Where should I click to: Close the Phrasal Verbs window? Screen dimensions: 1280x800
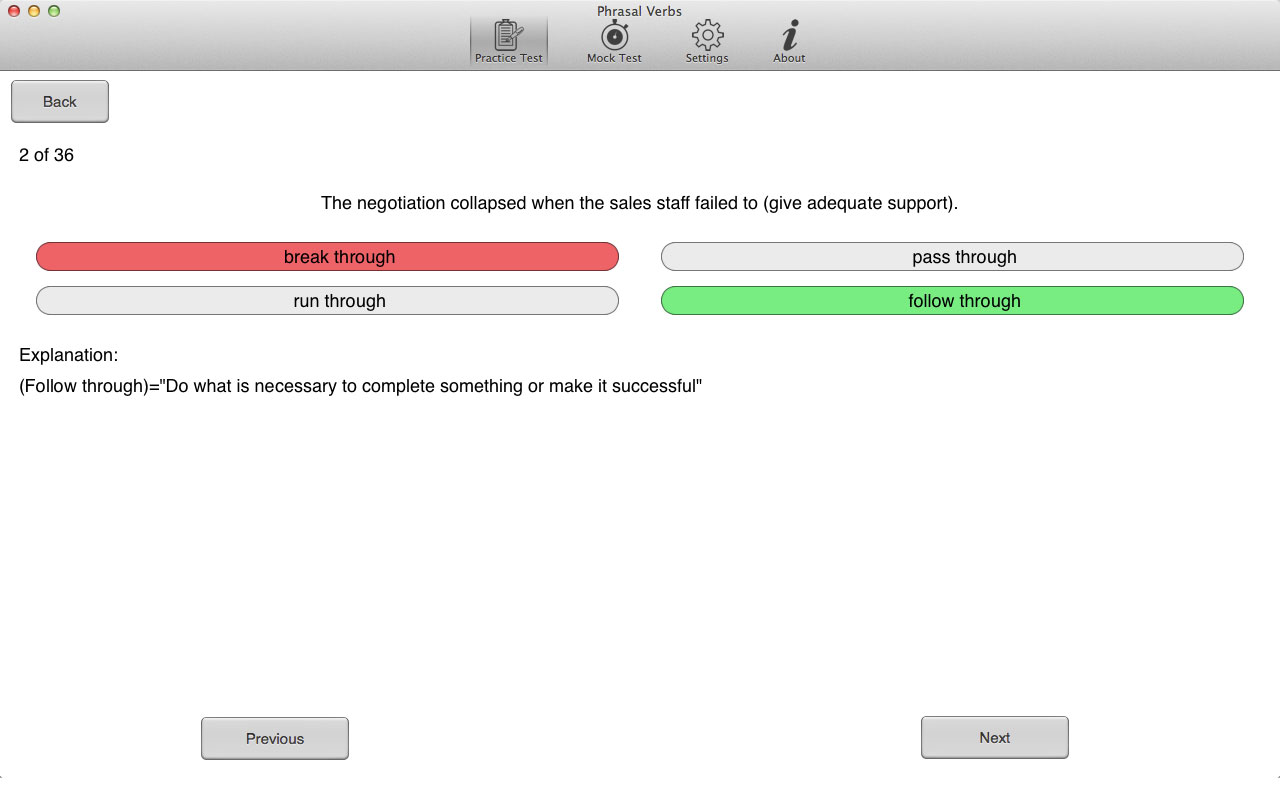point(14,11)
